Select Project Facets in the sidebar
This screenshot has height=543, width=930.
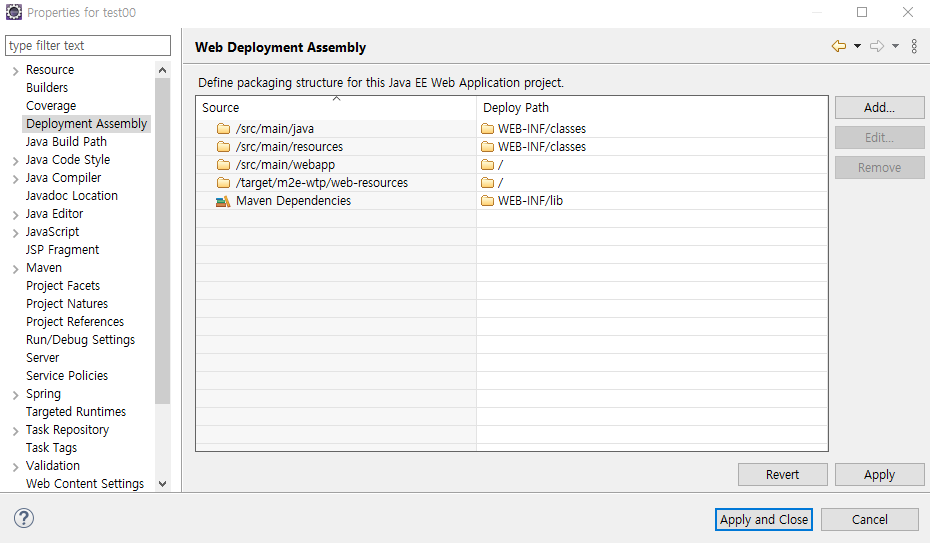point(63,286)
